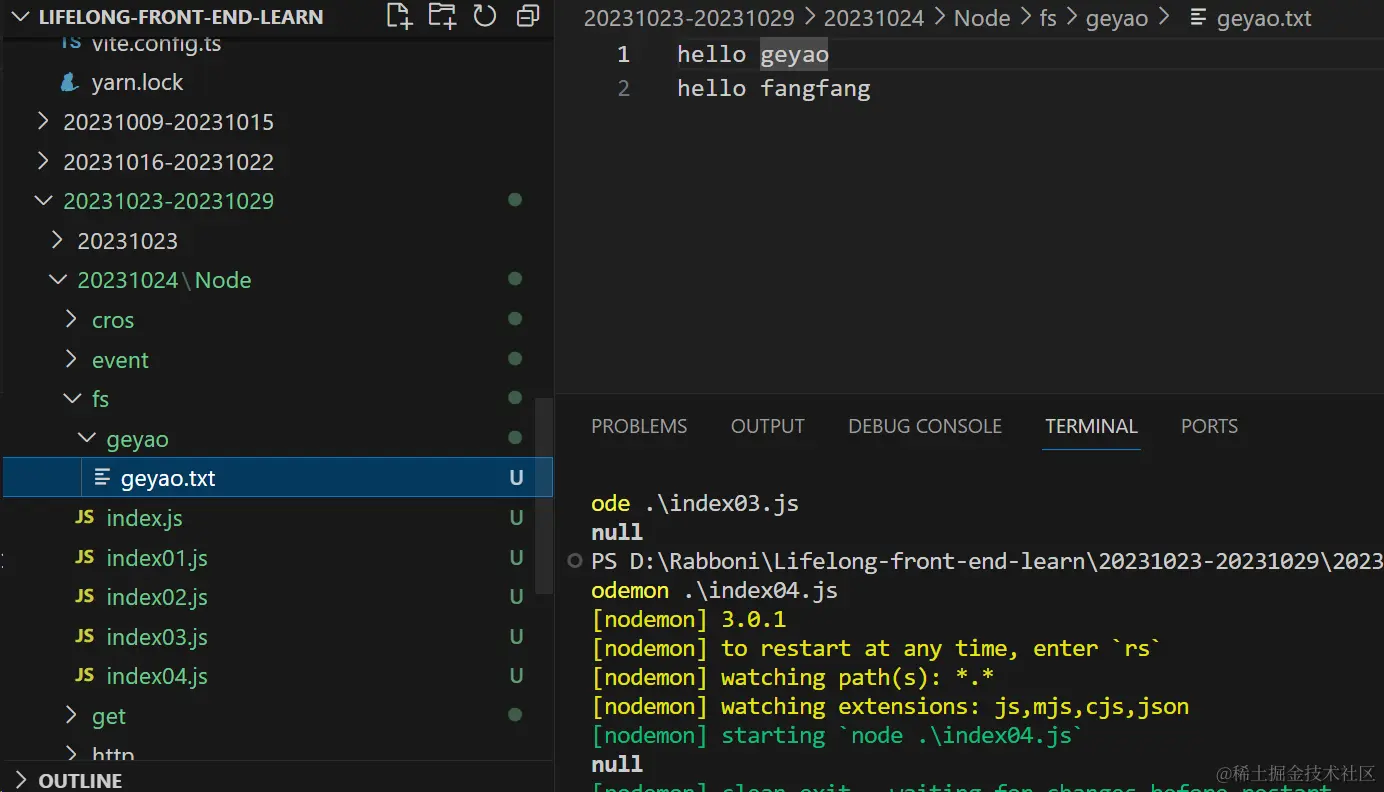Switch to the PROBLEMS panel tab
Screen dimensions: 1384x792
(639, 427)
